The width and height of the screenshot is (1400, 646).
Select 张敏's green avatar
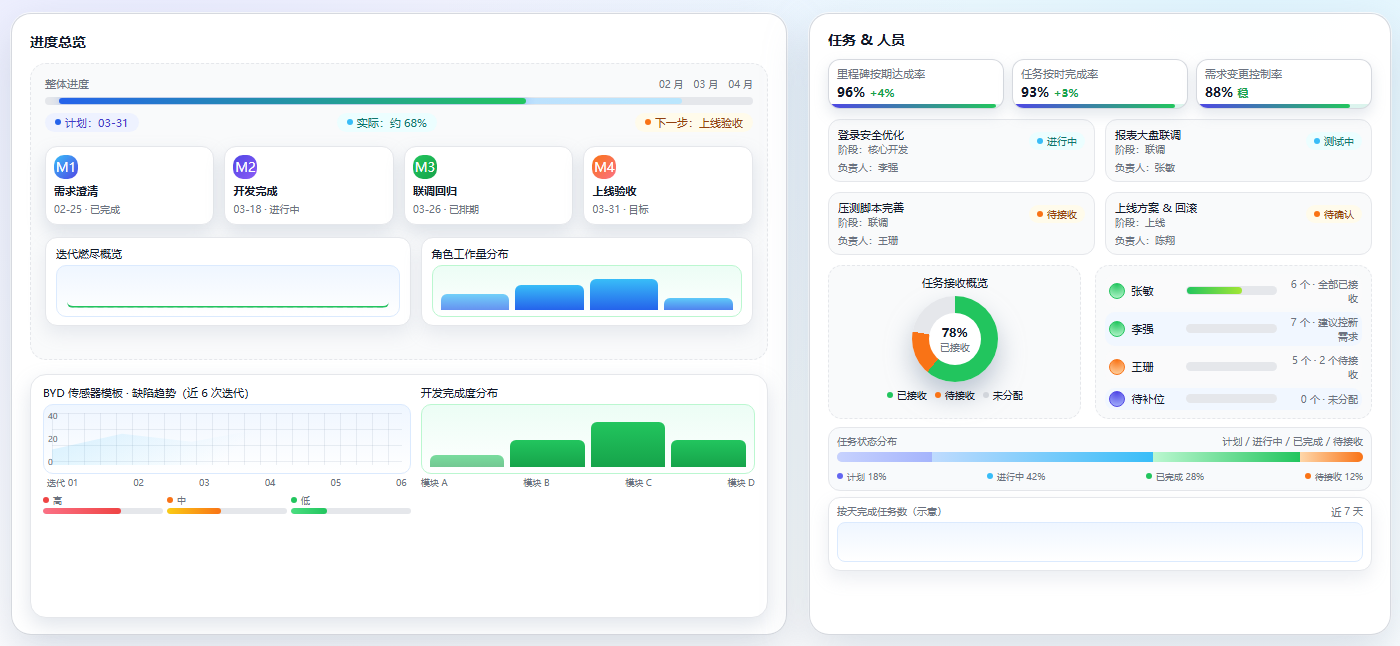1117,291
